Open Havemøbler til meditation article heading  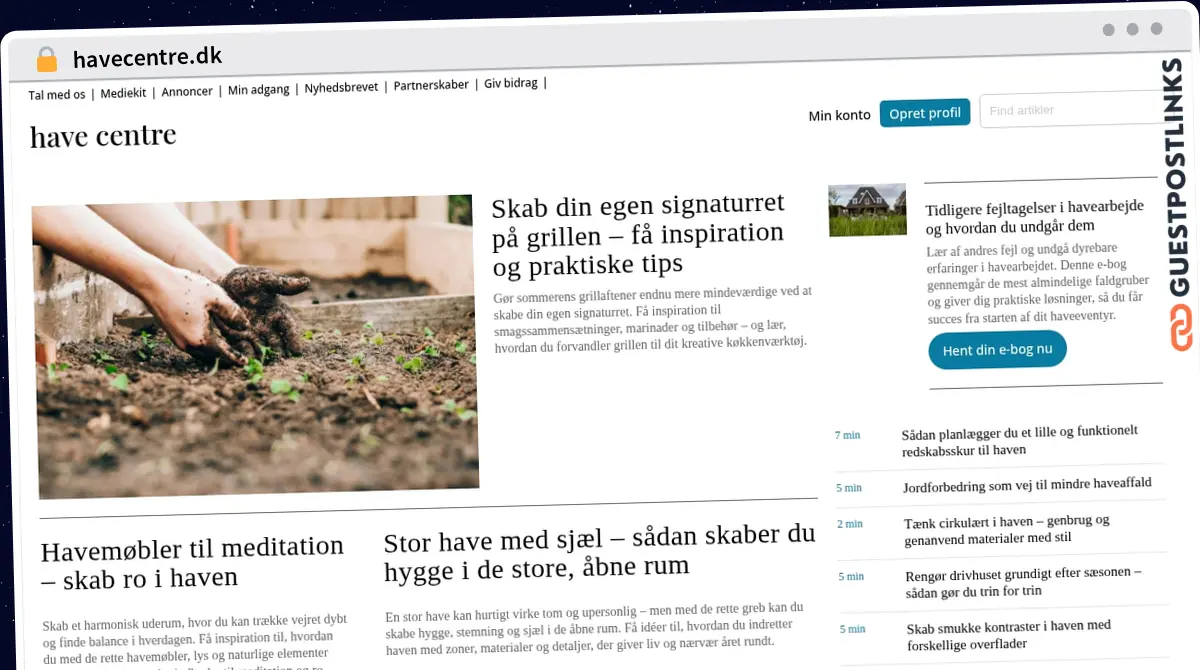tap(192, 563)
